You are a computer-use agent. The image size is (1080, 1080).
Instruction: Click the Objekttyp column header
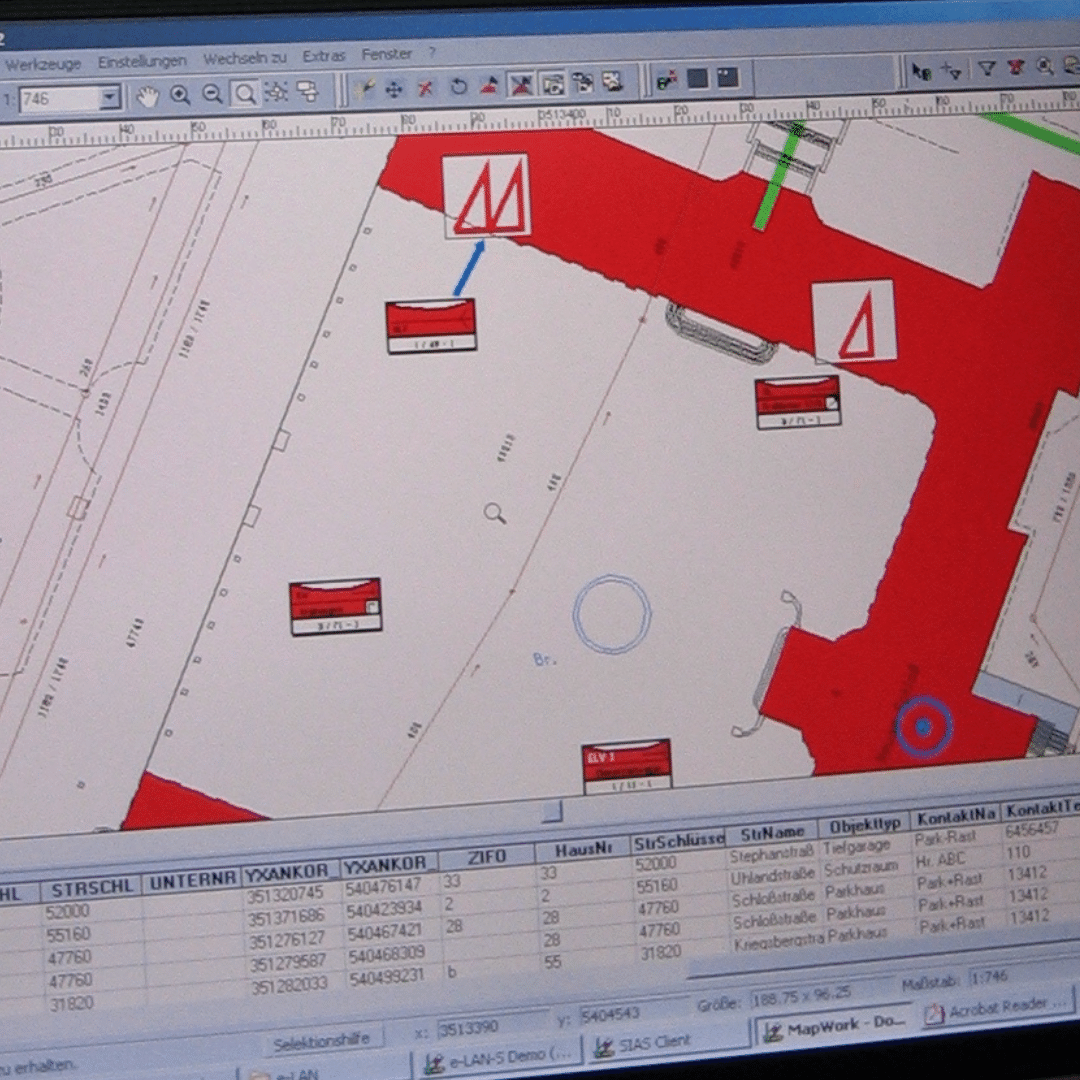coord(865,826)
